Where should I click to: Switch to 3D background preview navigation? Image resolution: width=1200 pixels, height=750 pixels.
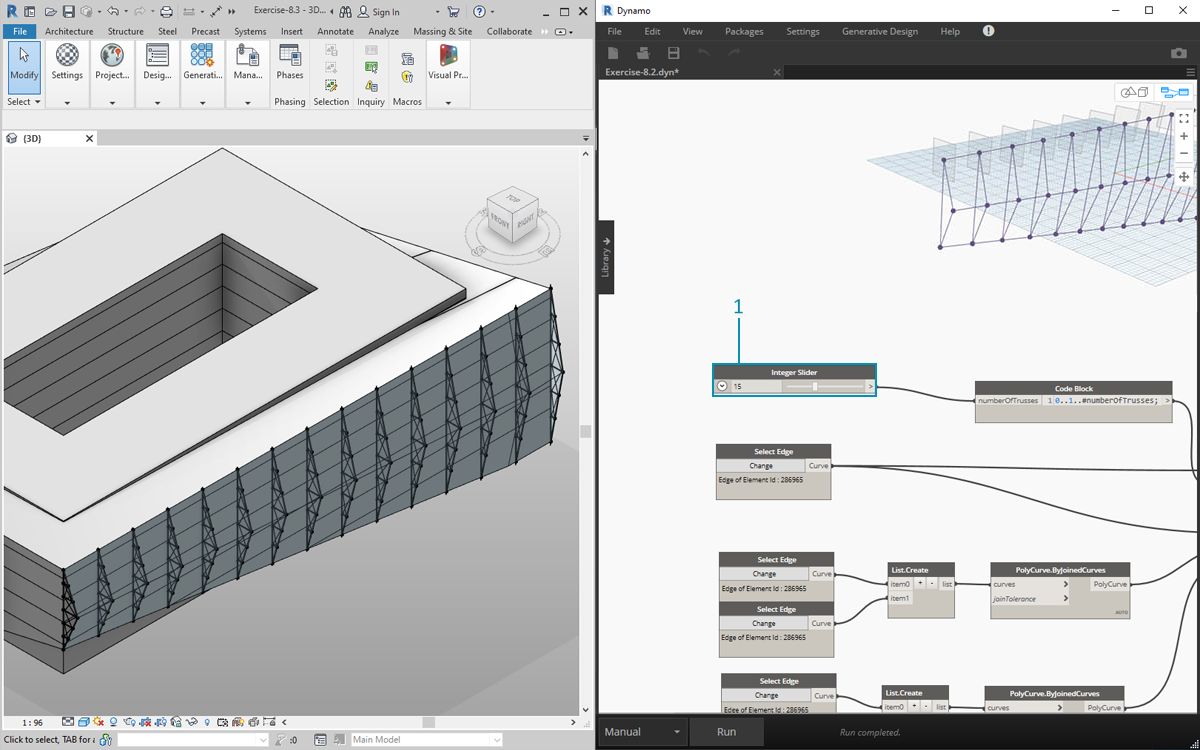pyautogui.click(x=1135, y=92)
